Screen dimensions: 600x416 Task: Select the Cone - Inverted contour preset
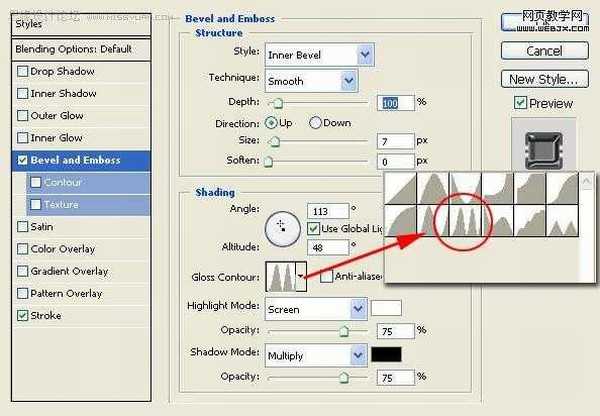(463, 187)
